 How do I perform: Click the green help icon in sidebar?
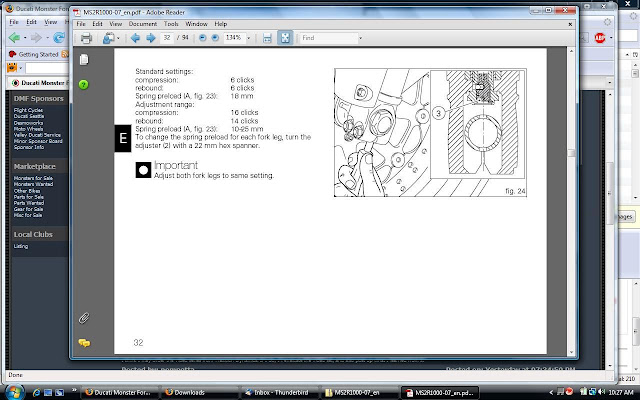click(85, 84)
